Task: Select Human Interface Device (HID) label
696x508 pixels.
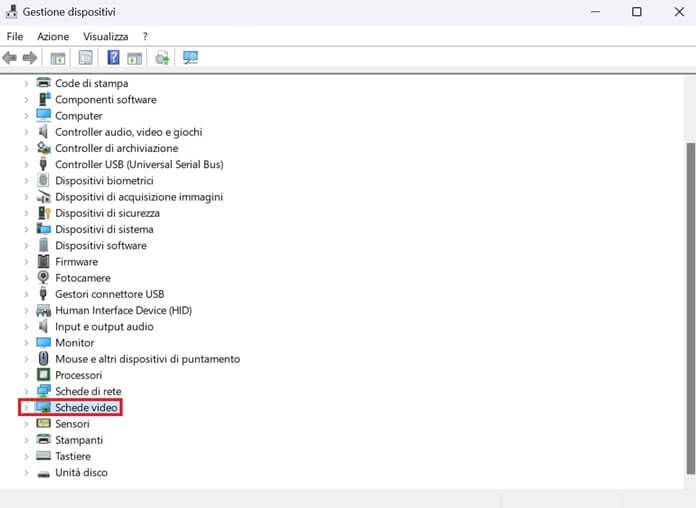Action: click(x=123, y=310)
